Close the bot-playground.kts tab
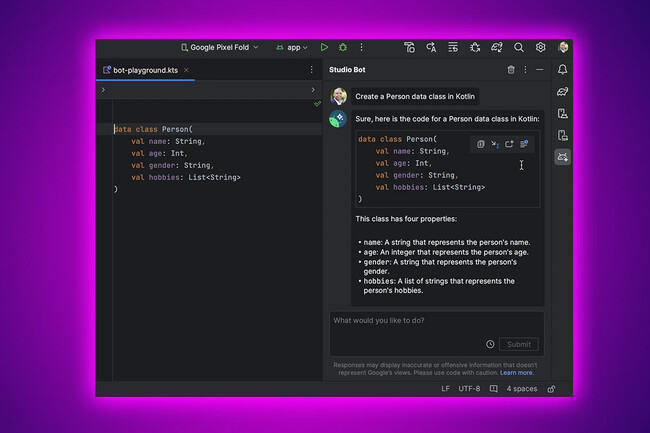The width and height of the screenshot is (650, 433). (x=187, y=70)
